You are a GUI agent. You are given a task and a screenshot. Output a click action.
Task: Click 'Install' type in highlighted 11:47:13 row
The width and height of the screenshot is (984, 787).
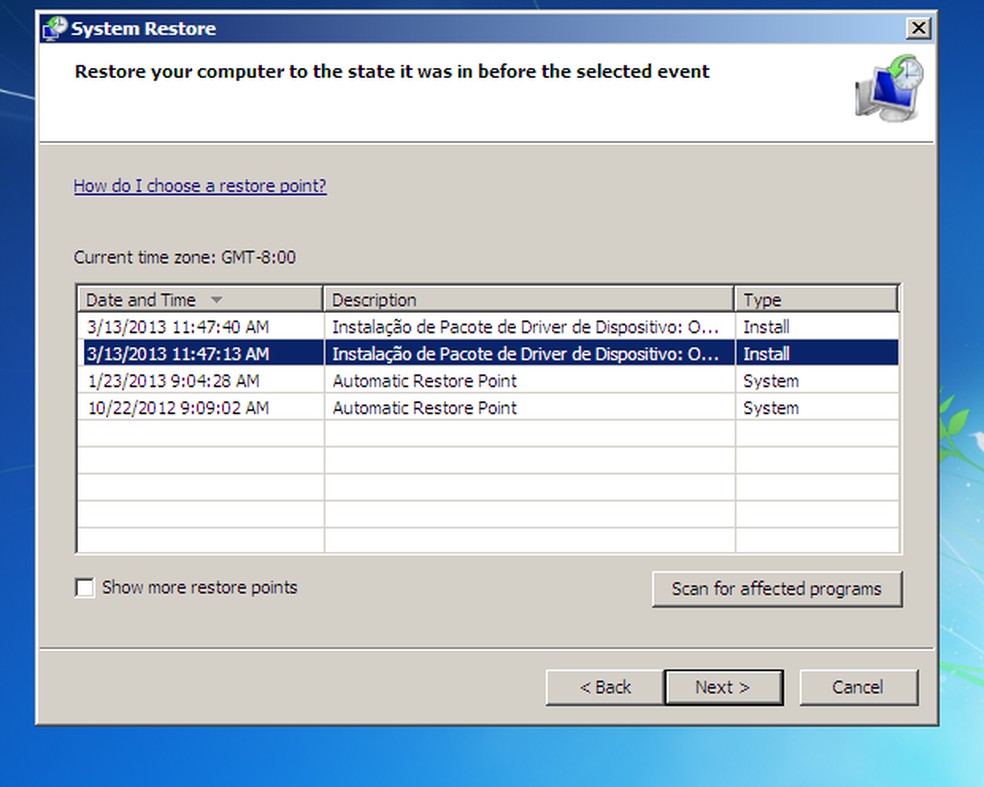[766, 354]
